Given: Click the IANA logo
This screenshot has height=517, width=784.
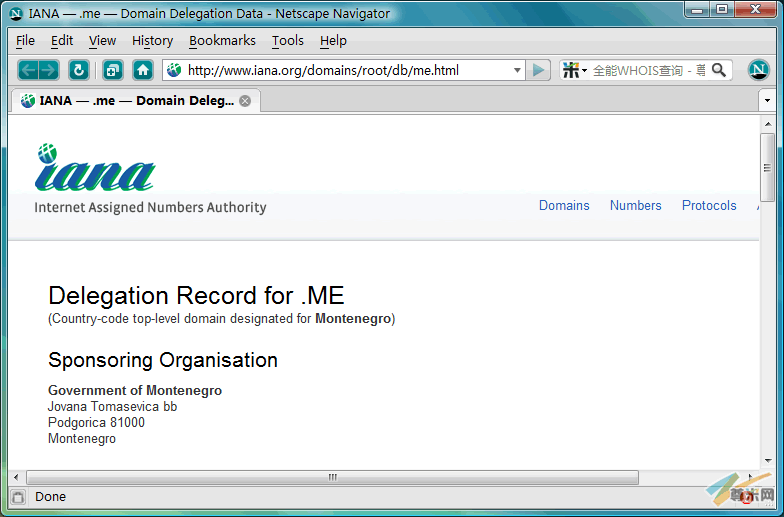Looking at the screenshot, I should click(95, 168).
